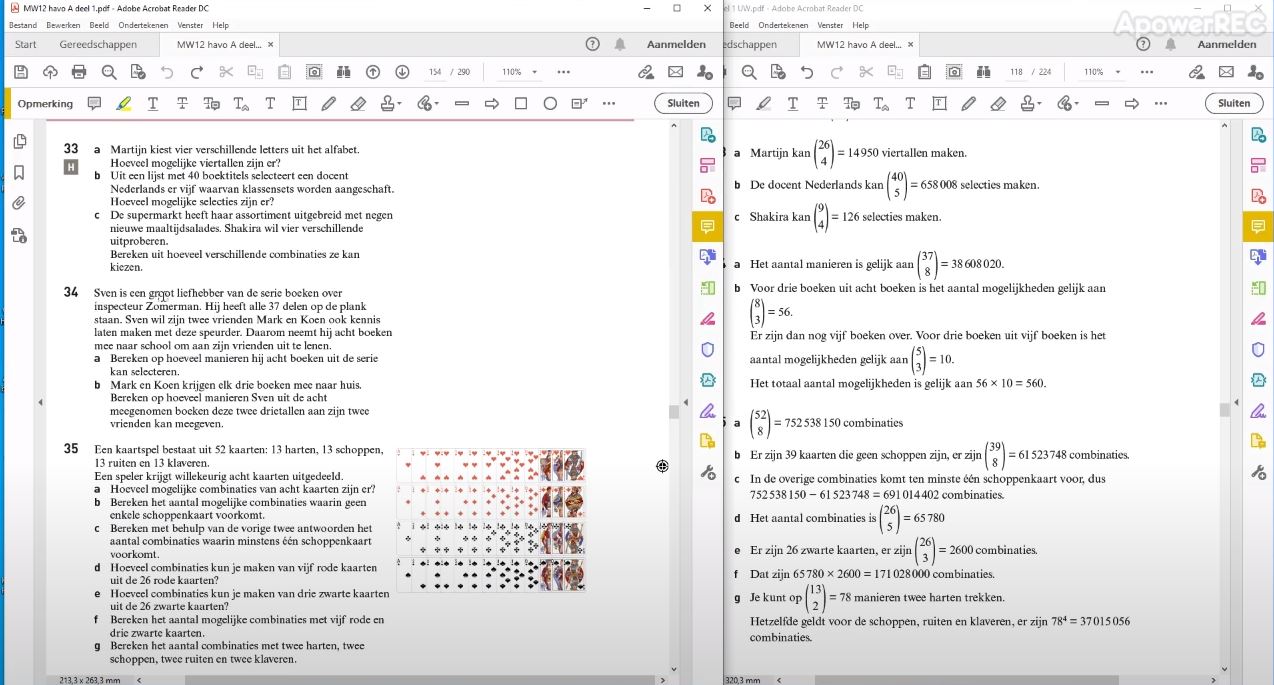
Task: Open find binoculars in left window
Action: click(343, 72)
